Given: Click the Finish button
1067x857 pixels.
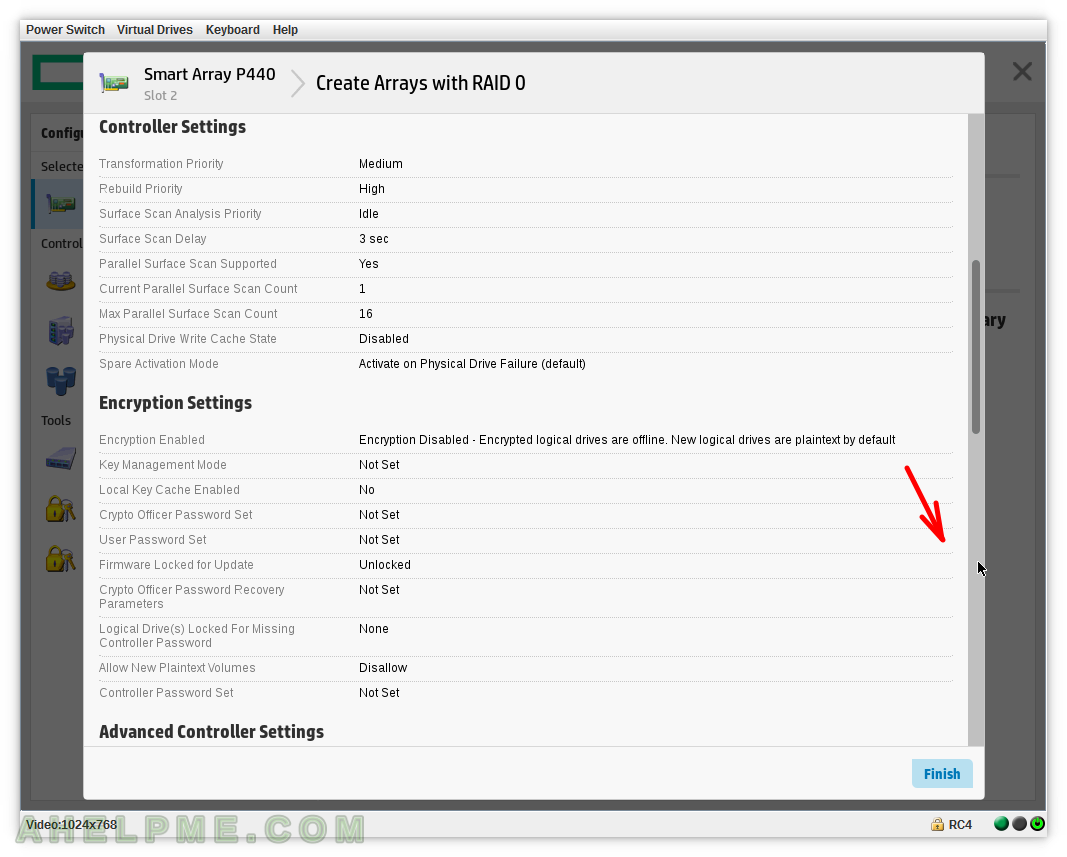Looking at the screenshot, I should pos(942,774).
